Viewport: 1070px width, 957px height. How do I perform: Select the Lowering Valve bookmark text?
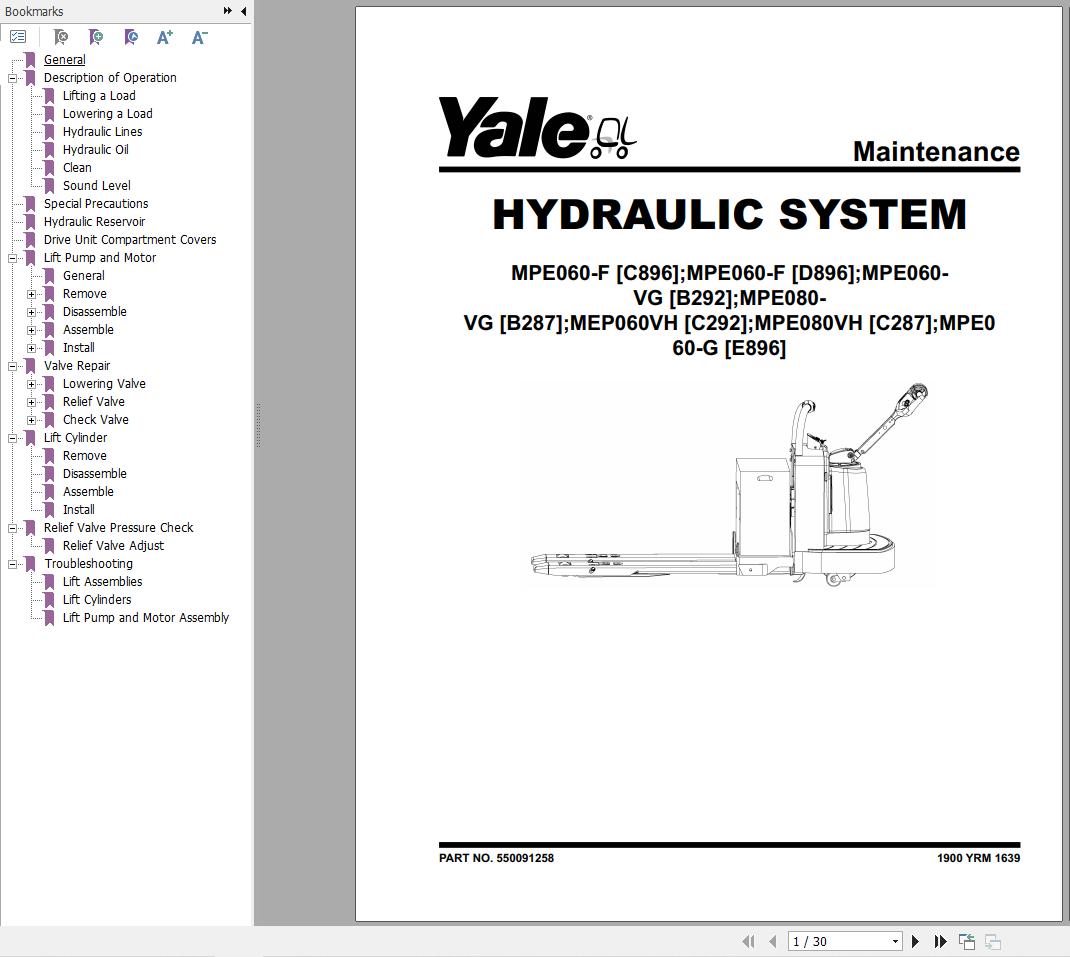(x=104, y=384)
